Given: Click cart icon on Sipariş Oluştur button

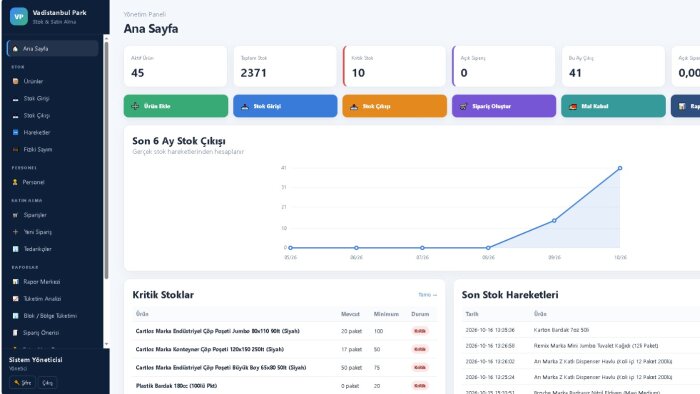Looking at the screenshot, I should pyautogui.click(x=463, y=106).
